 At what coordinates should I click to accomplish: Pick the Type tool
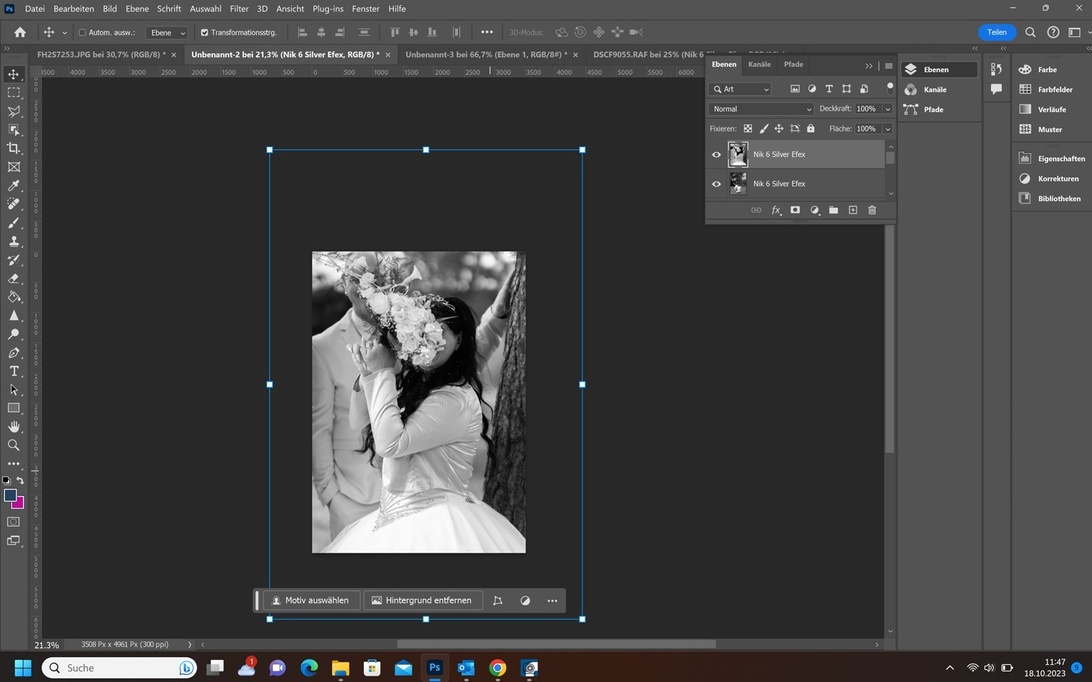pyautogui.click(x=14, y=371)
